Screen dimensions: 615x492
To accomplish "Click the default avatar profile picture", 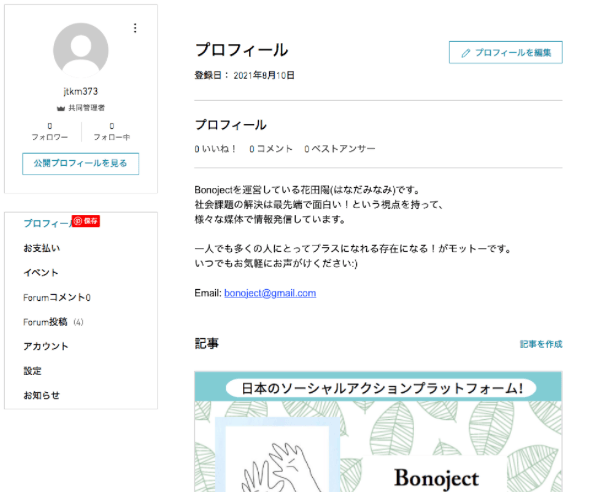I will click(x=80, y=50).
